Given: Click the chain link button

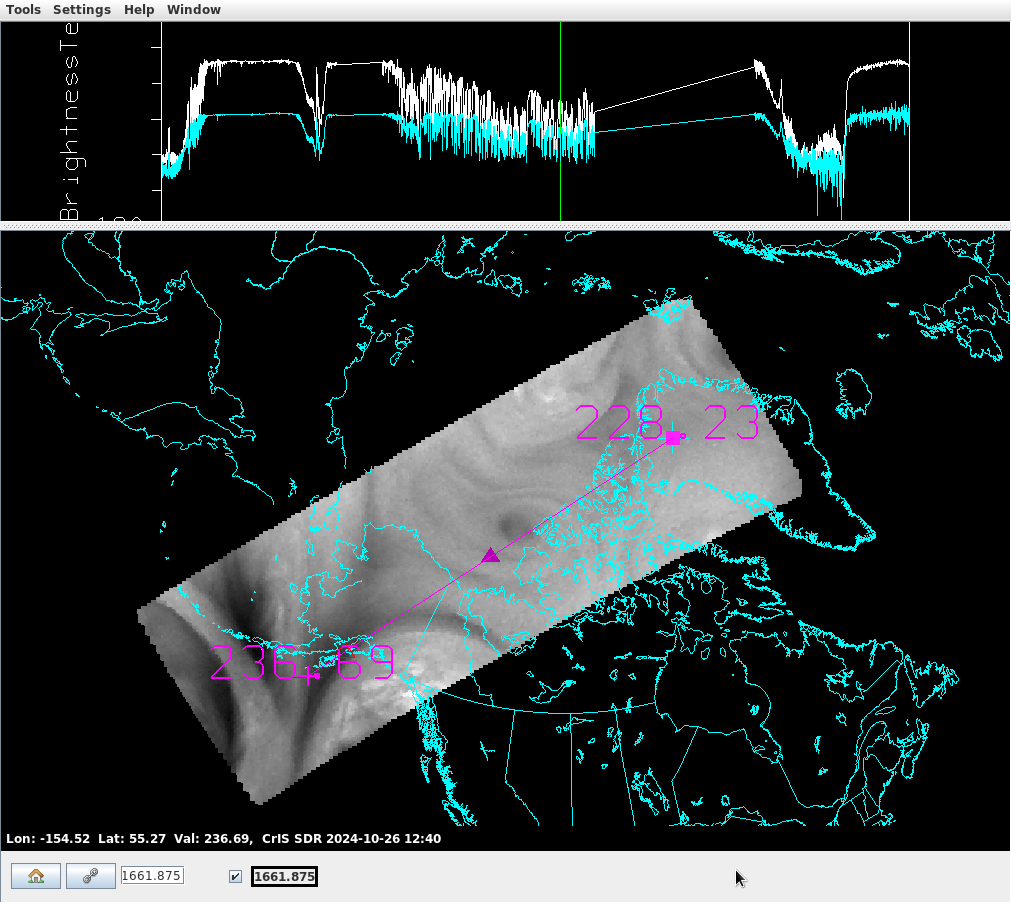Looking at the screenshot, I should click(x=91, y=876).
